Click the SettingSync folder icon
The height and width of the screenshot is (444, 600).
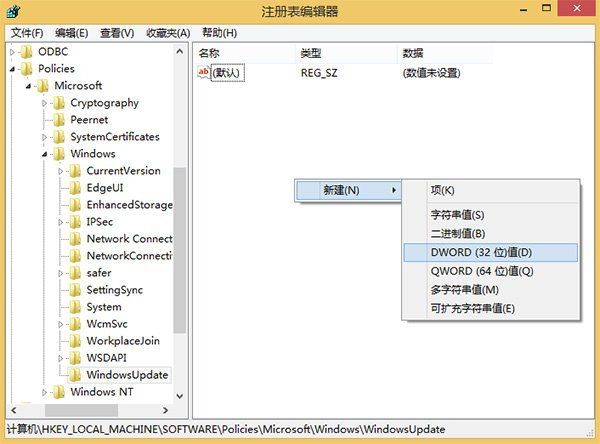click(x=75, y=290)
